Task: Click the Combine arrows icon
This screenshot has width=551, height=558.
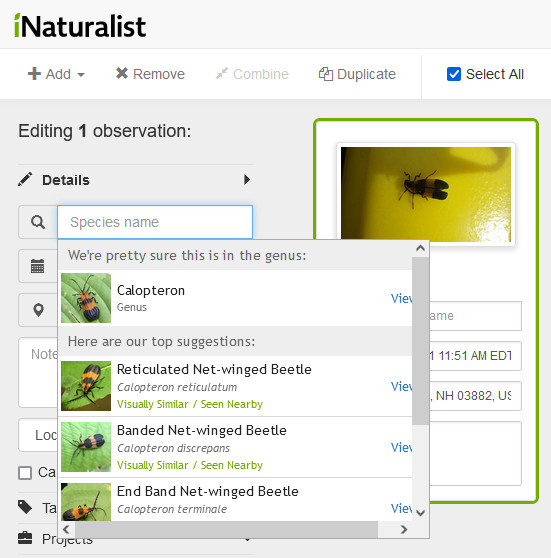Action: (x=222, y=74)
